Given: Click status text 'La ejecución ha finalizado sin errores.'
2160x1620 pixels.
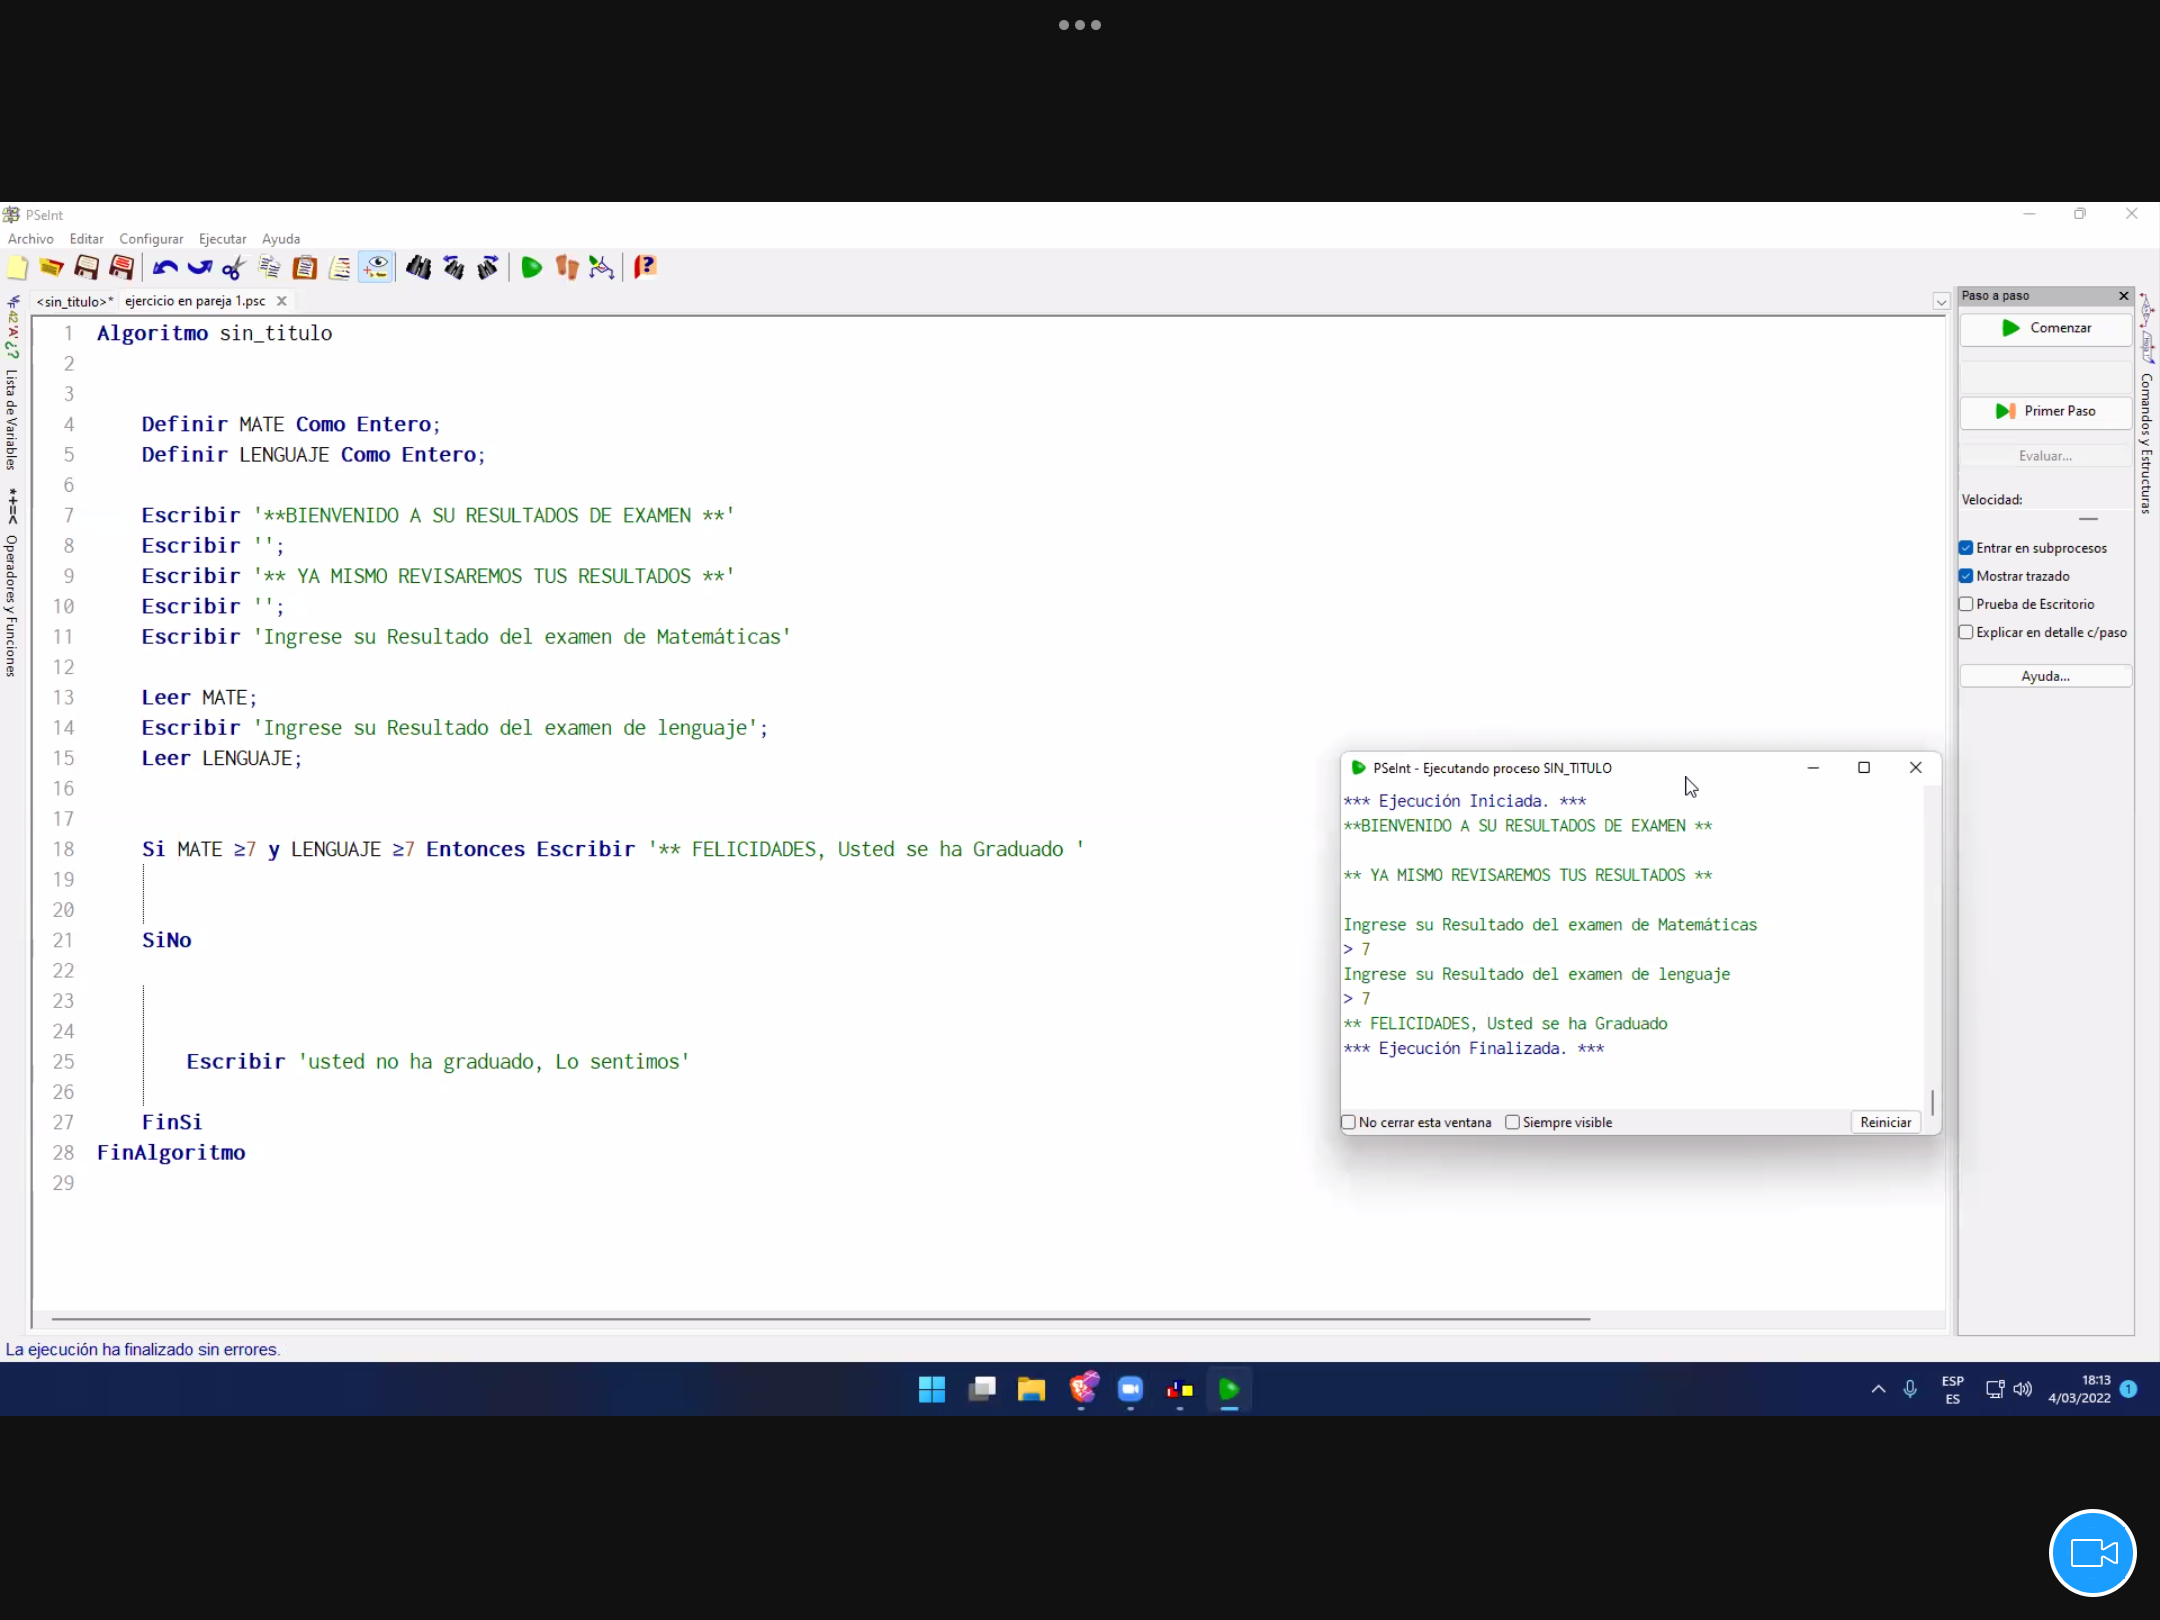Looking at the screenshot, I should (143, 1349).
